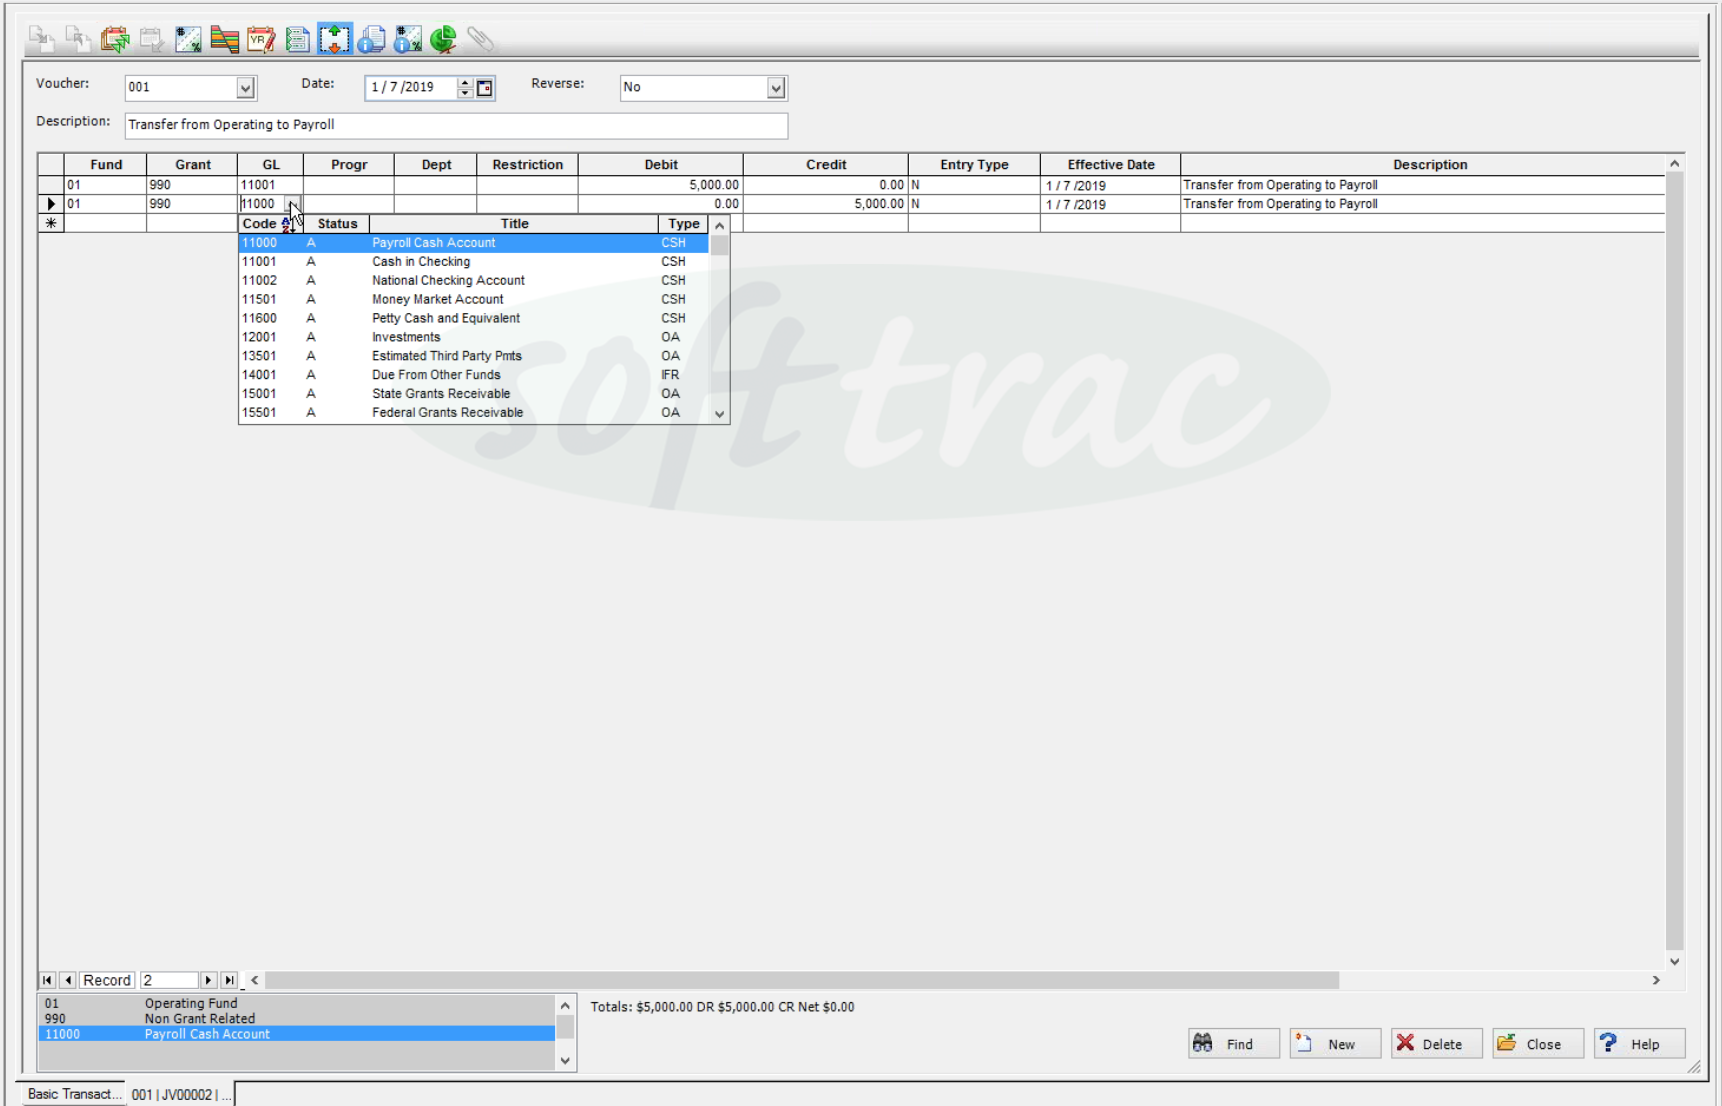Click the New button
Image resolution: width=1722 pixels, height=1106 pixels.
tap(1335, 1044)
